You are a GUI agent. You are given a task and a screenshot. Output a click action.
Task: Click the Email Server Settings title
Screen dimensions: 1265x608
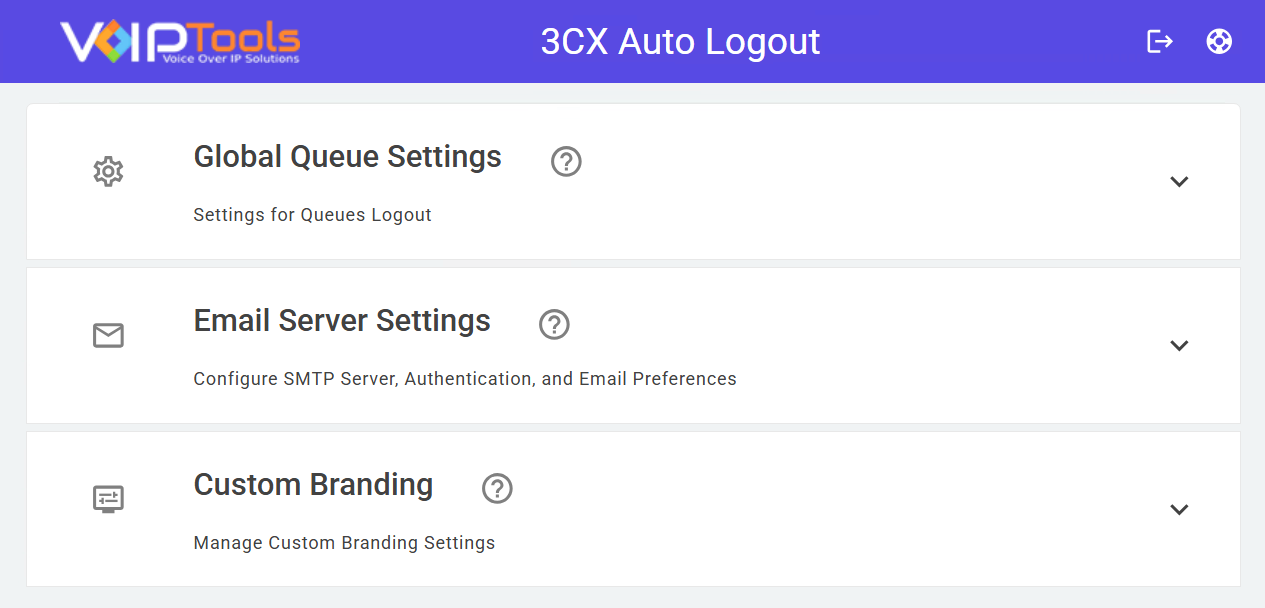point(342,321)
